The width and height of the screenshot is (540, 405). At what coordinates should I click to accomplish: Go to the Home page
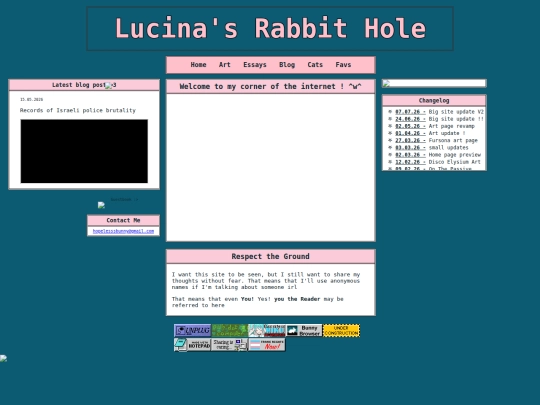198,65
